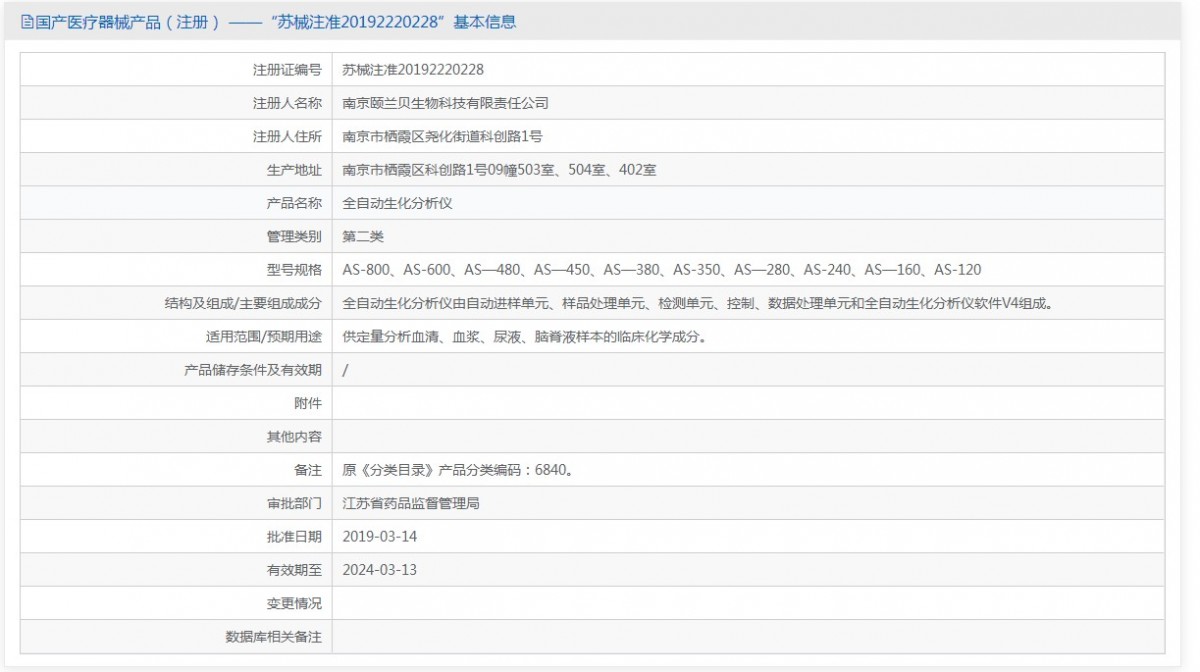1200x672 pixels.
Task: Select company name 南京颐兰贝生物科技有限责任公司
Action: [445, 103]
